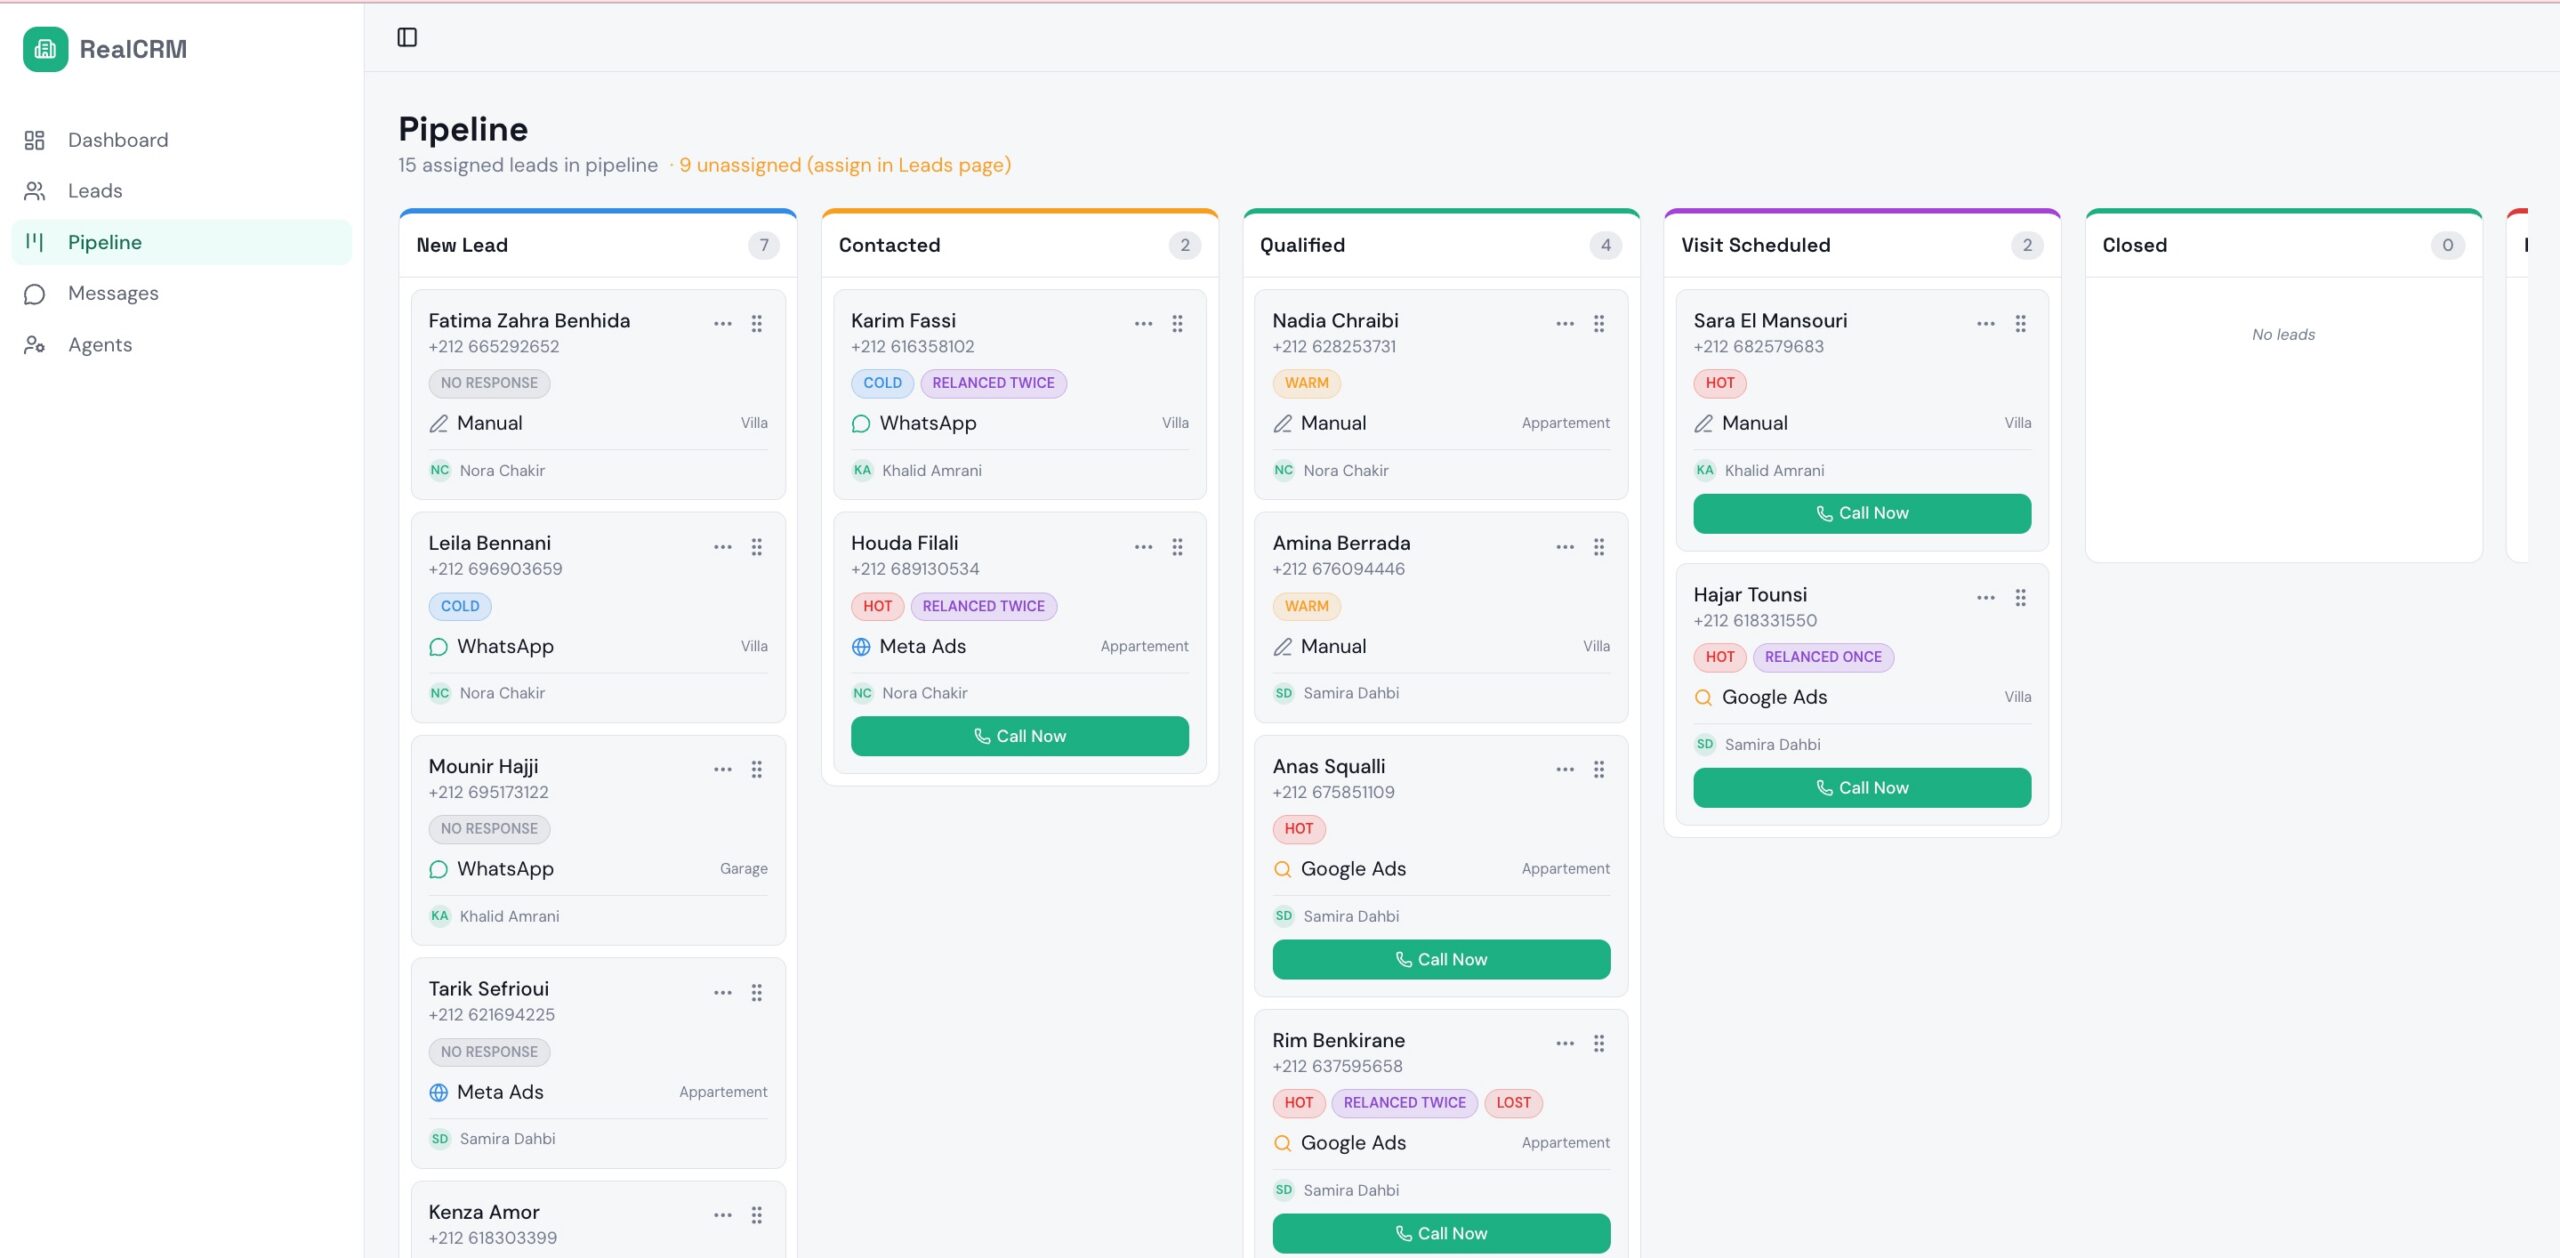
Task: Click Call Now for Hajar Tounsi
Action: pyautogui.click(x=1862, y=788)
